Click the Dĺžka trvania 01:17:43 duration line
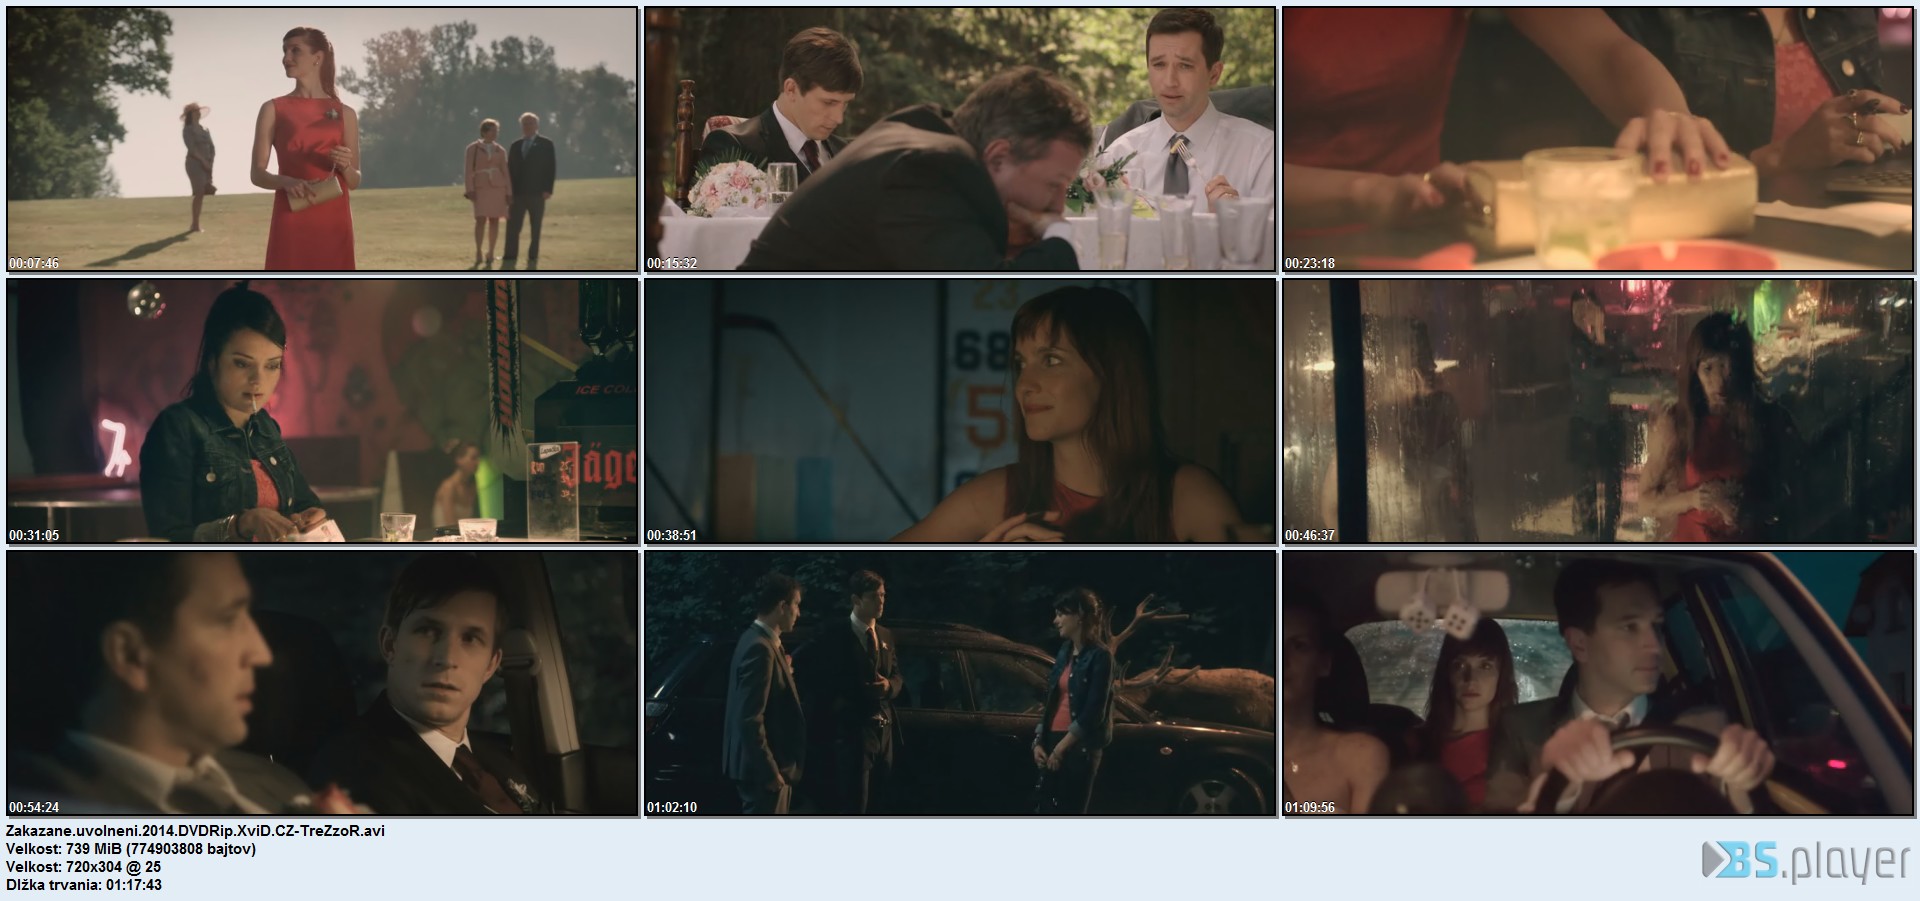Viewport: 1920px width, 901px height. pos(84,885)
